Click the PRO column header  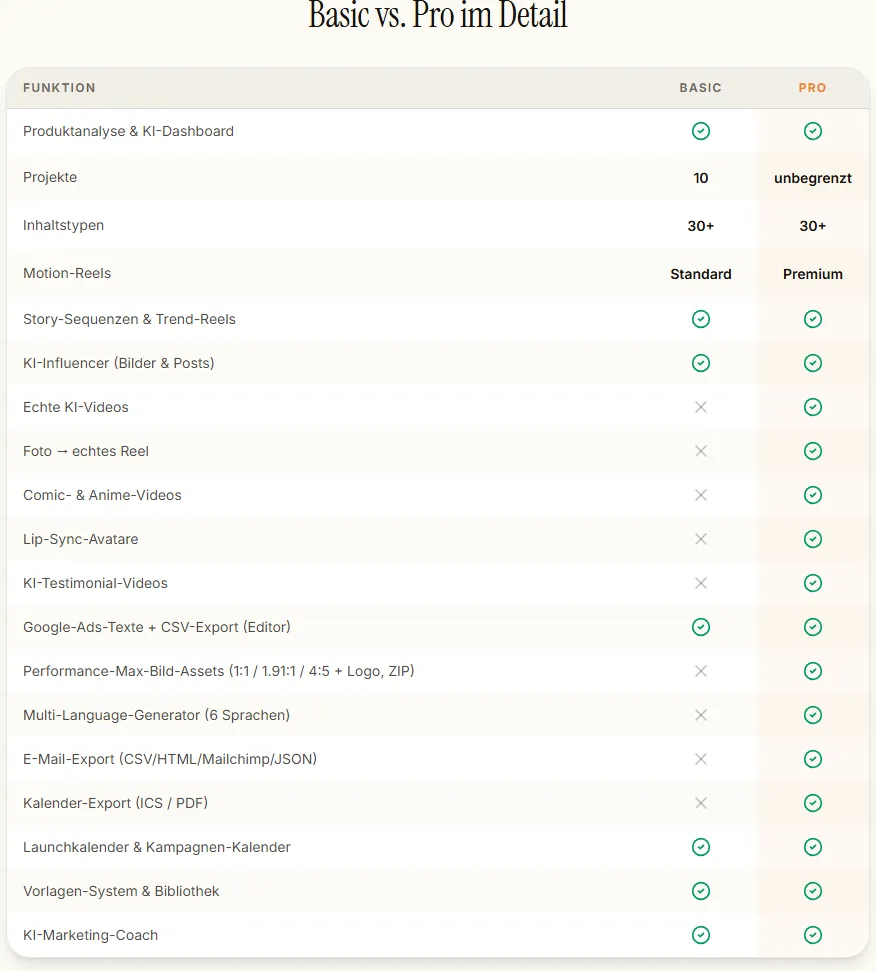tap(813, 88)
